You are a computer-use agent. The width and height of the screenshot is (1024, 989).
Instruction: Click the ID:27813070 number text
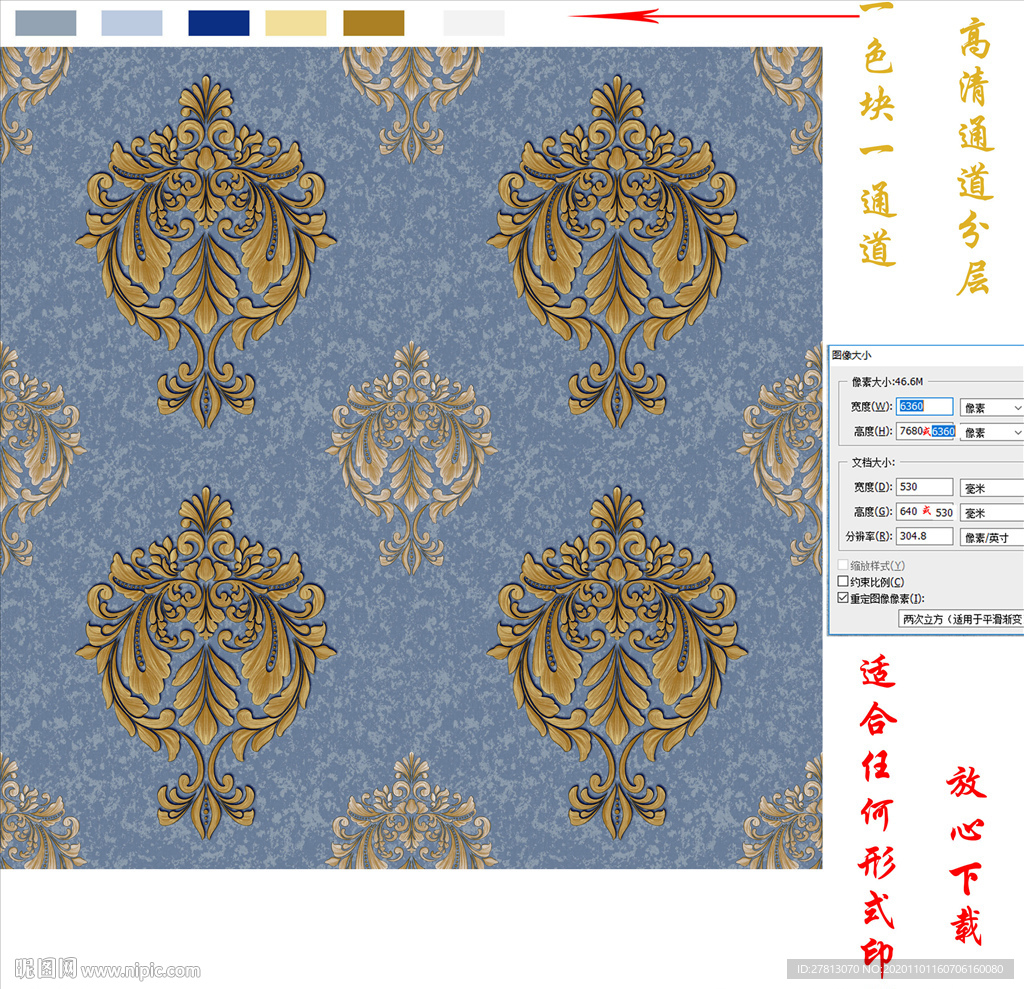pyautogui.click(x=828, y=969)
